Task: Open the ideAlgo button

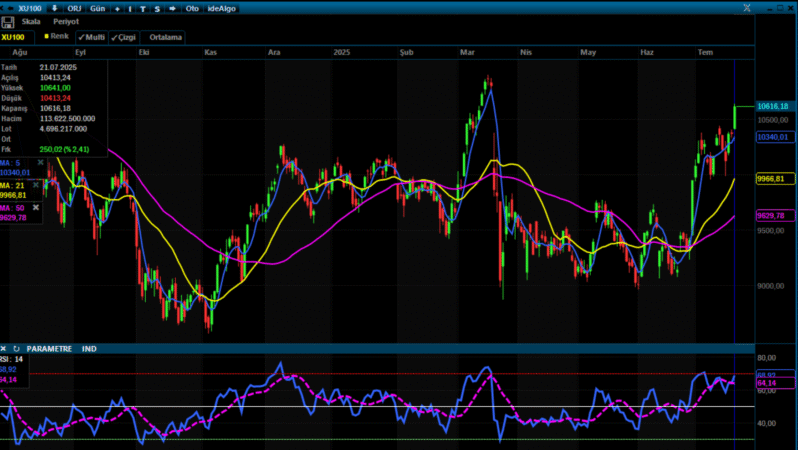Action: pos(221,9)
